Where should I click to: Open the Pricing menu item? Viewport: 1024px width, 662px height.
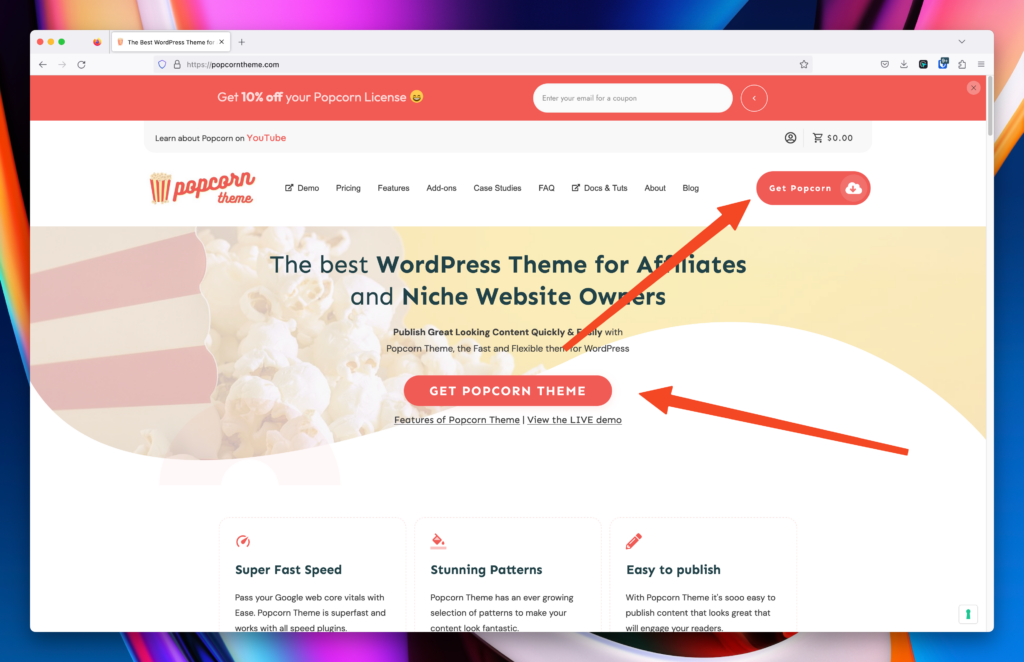tap(348, 188)
